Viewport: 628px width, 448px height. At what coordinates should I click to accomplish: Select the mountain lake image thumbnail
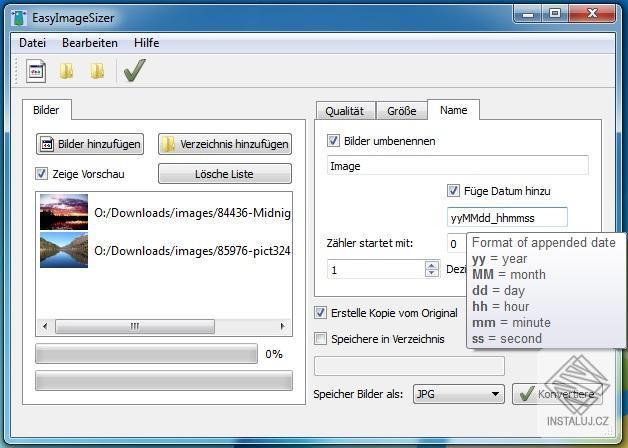tap(64, 250)
